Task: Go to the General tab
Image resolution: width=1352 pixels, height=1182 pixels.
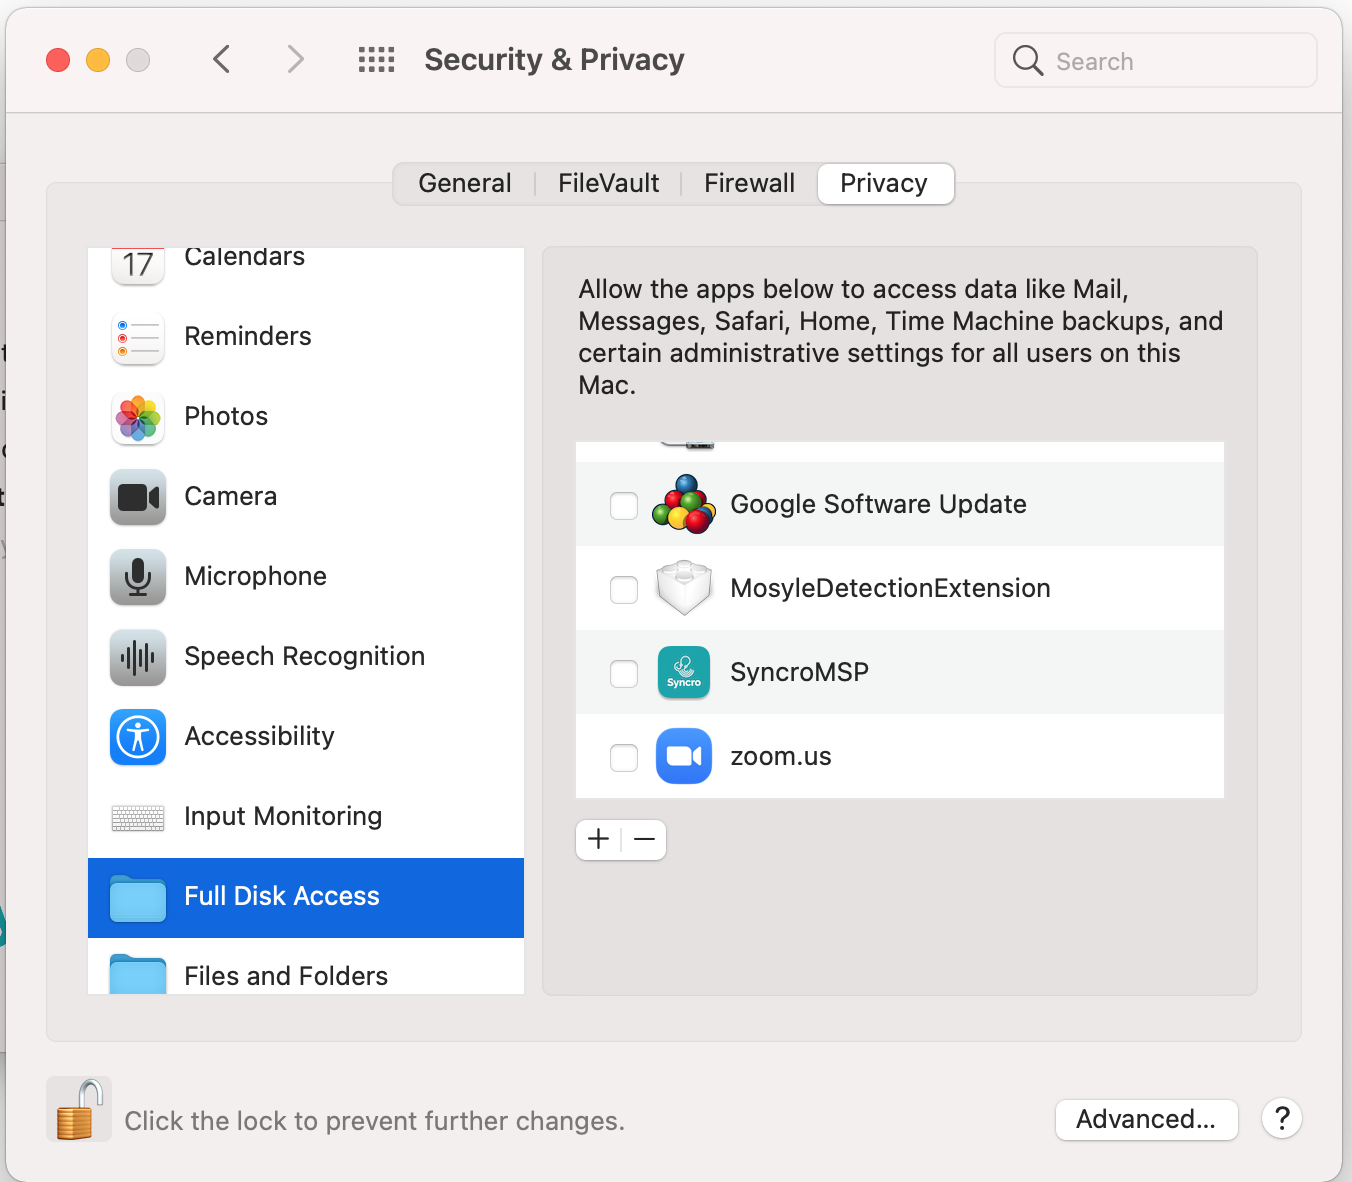Action: tap(465, 183)
